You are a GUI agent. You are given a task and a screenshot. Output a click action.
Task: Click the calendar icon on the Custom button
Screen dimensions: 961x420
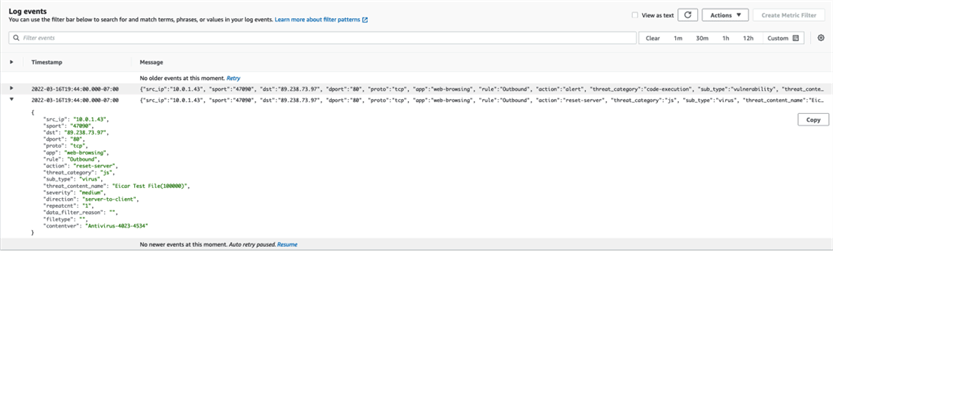click(796, 38)
